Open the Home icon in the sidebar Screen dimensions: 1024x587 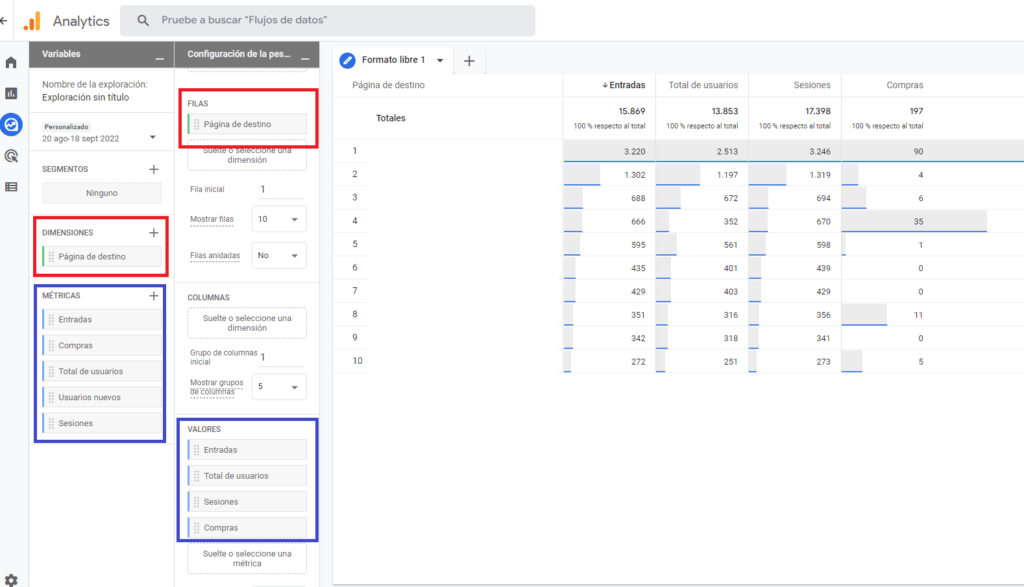(x=11, y=63)
